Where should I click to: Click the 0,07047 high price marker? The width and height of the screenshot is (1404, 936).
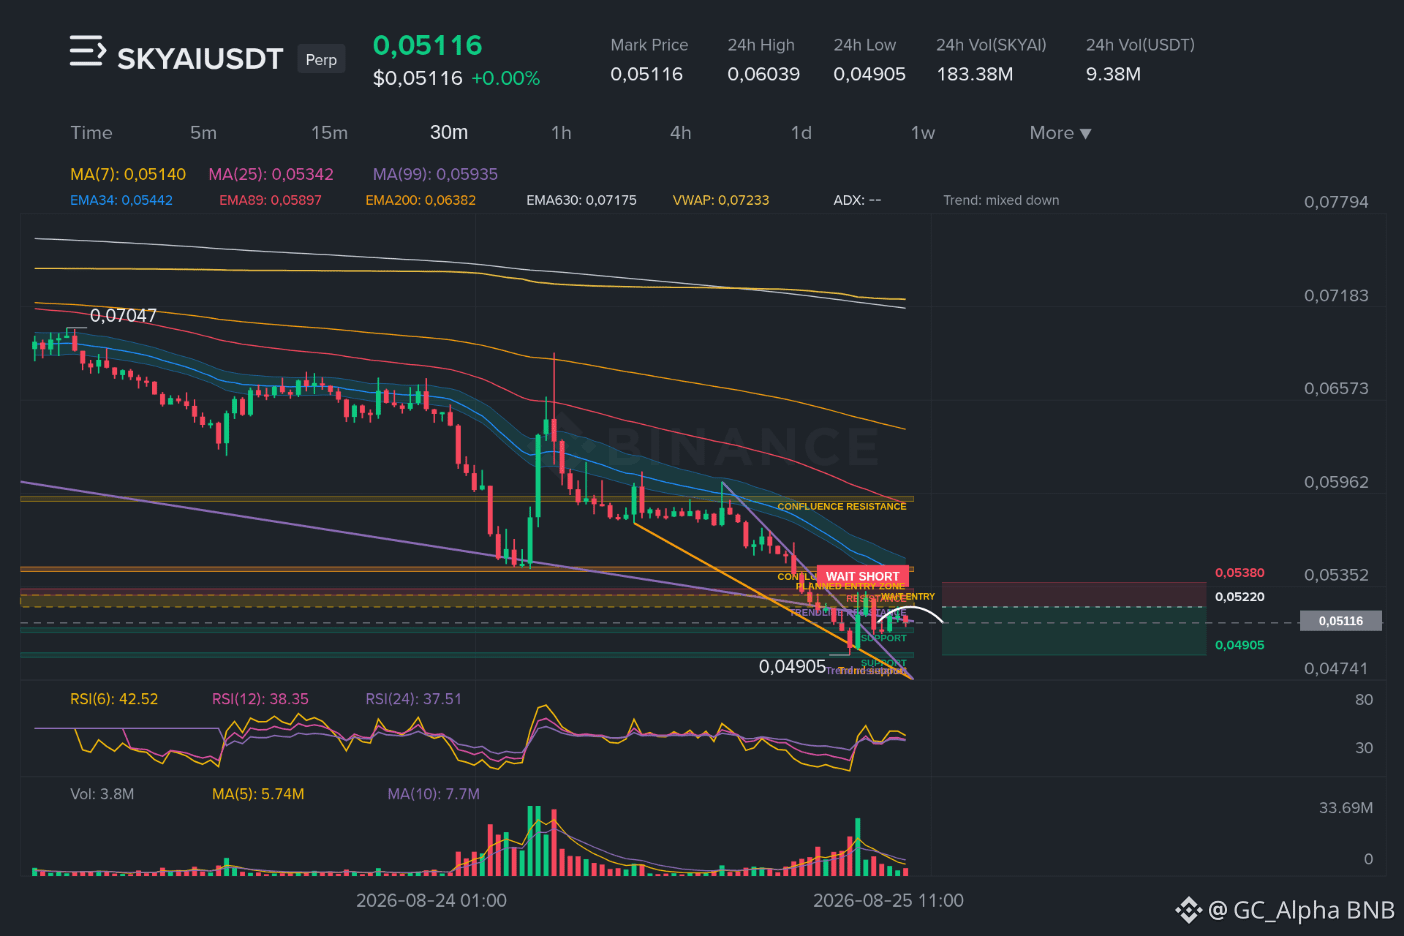point(123,316)
